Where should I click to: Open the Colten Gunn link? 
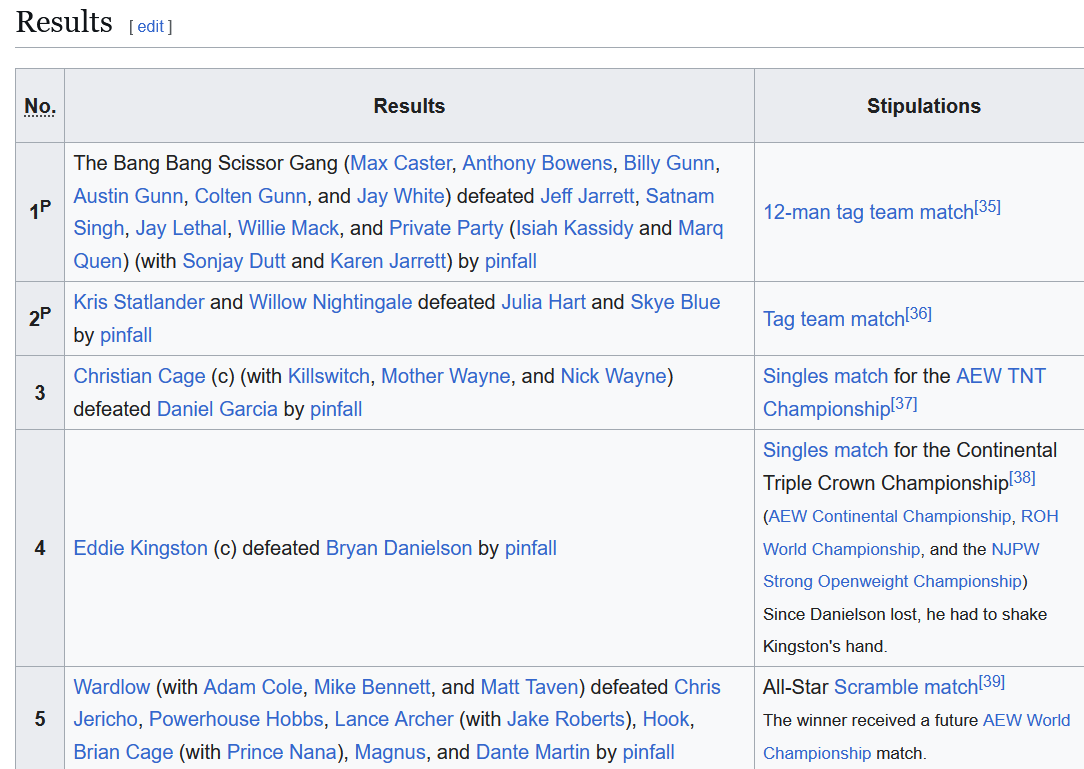250,196
